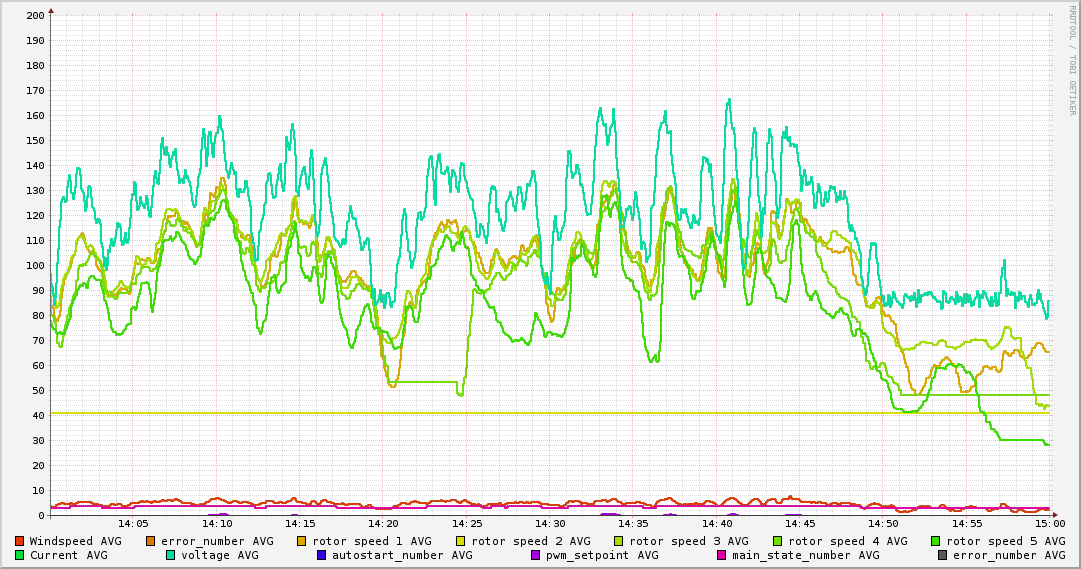Select the 'pwm_setpoint AVG' legend label
The image size is (1081, 569).
click(605, 556)
